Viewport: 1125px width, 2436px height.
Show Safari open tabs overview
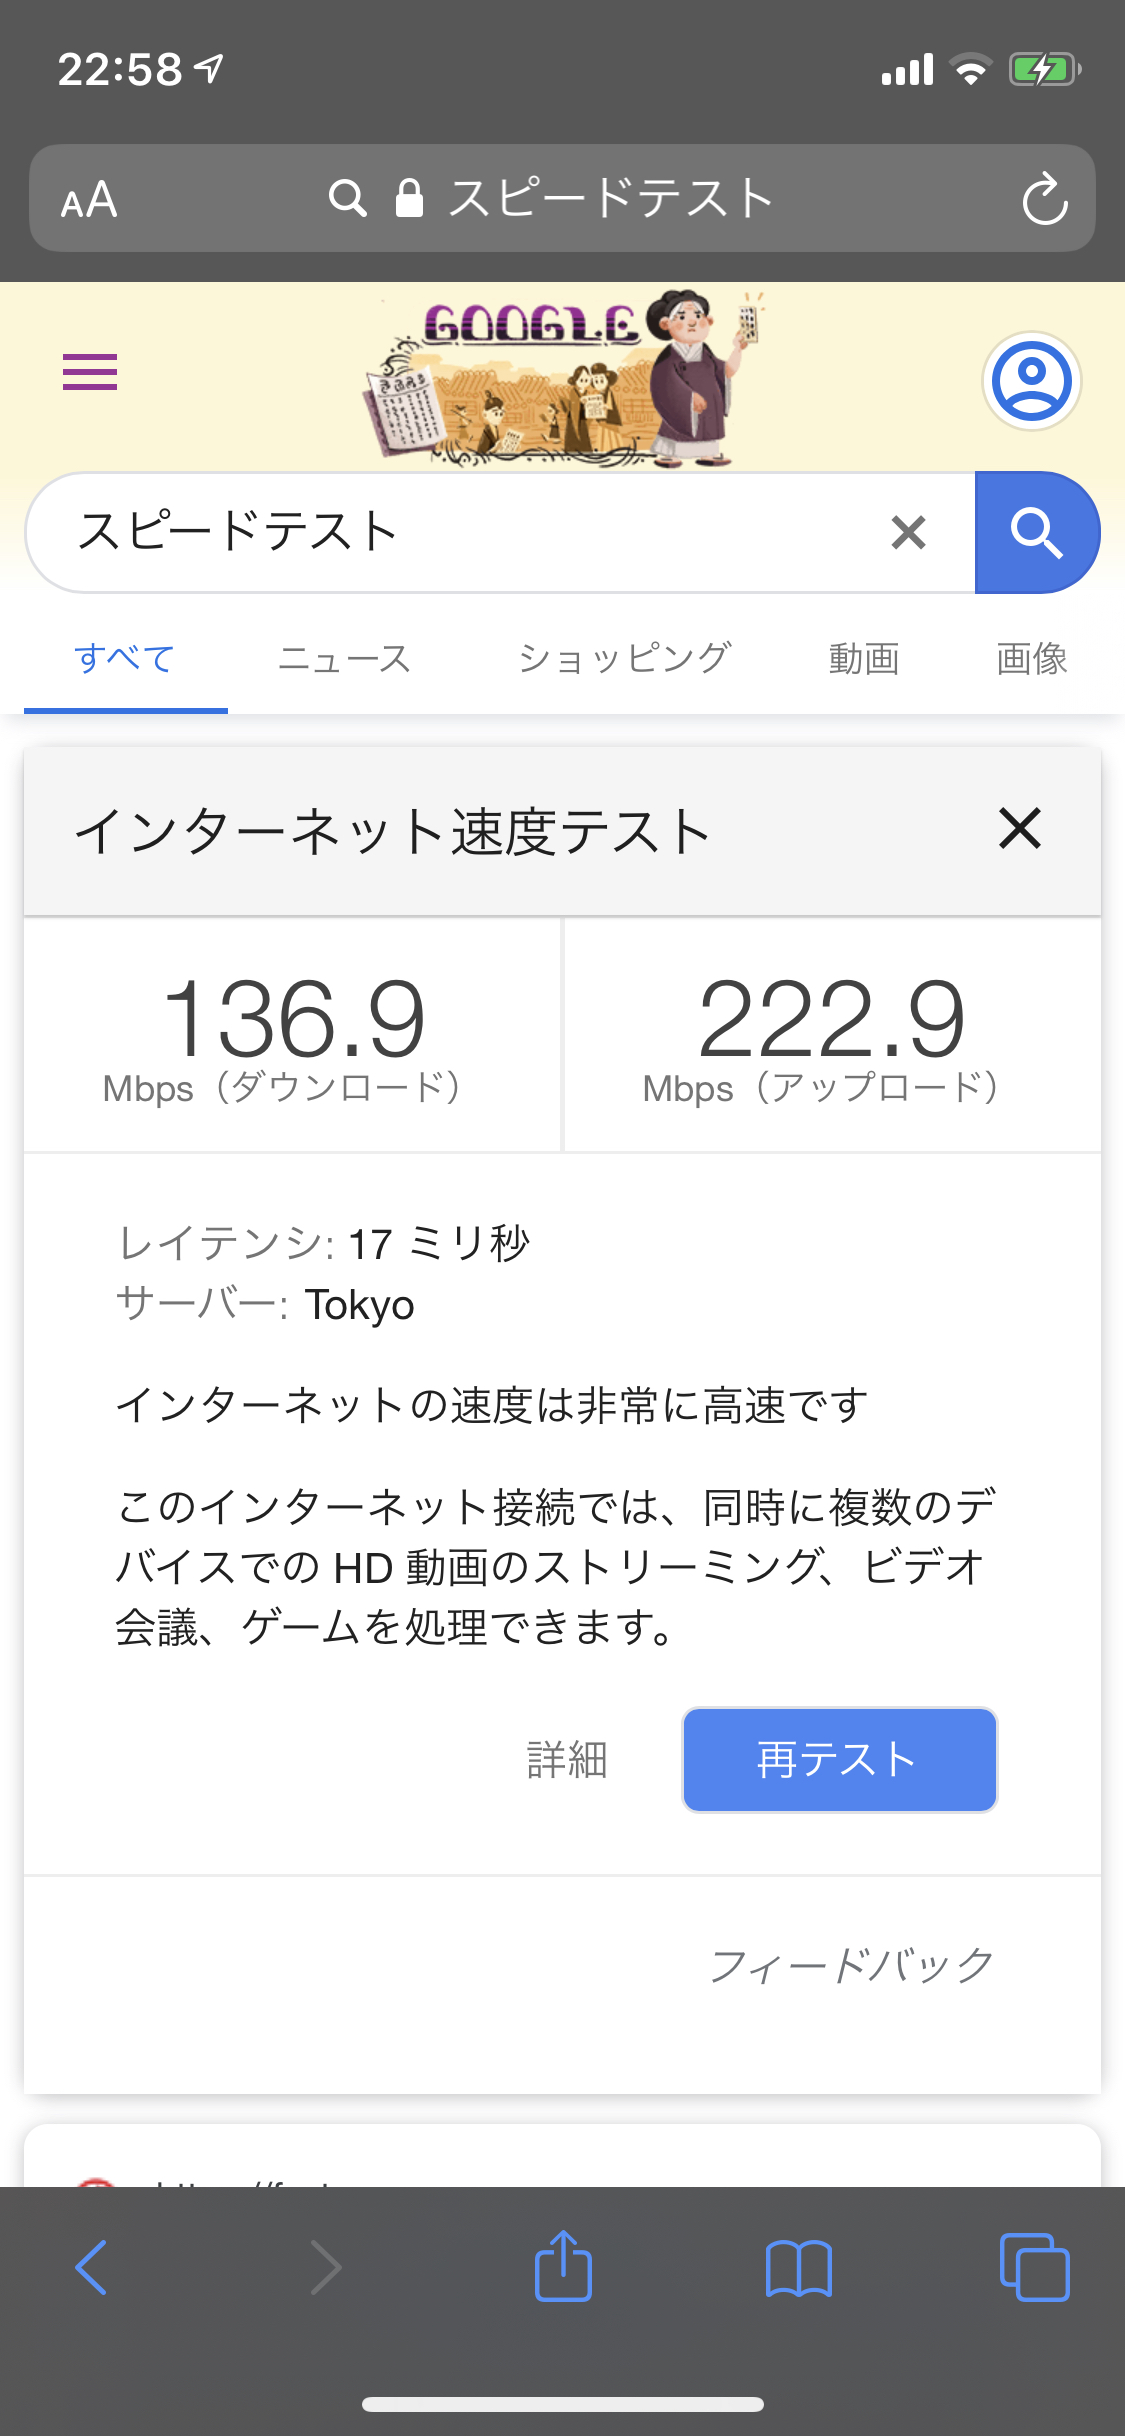pos(1034,2267)
